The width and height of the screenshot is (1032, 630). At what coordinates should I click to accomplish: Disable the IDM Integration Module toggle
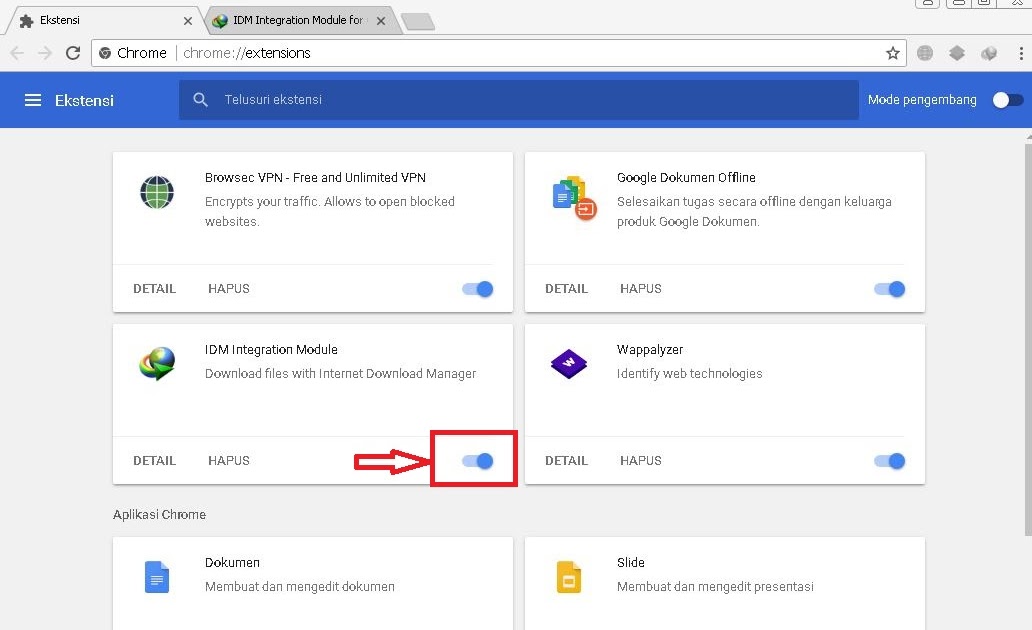(x=478, y=461)
